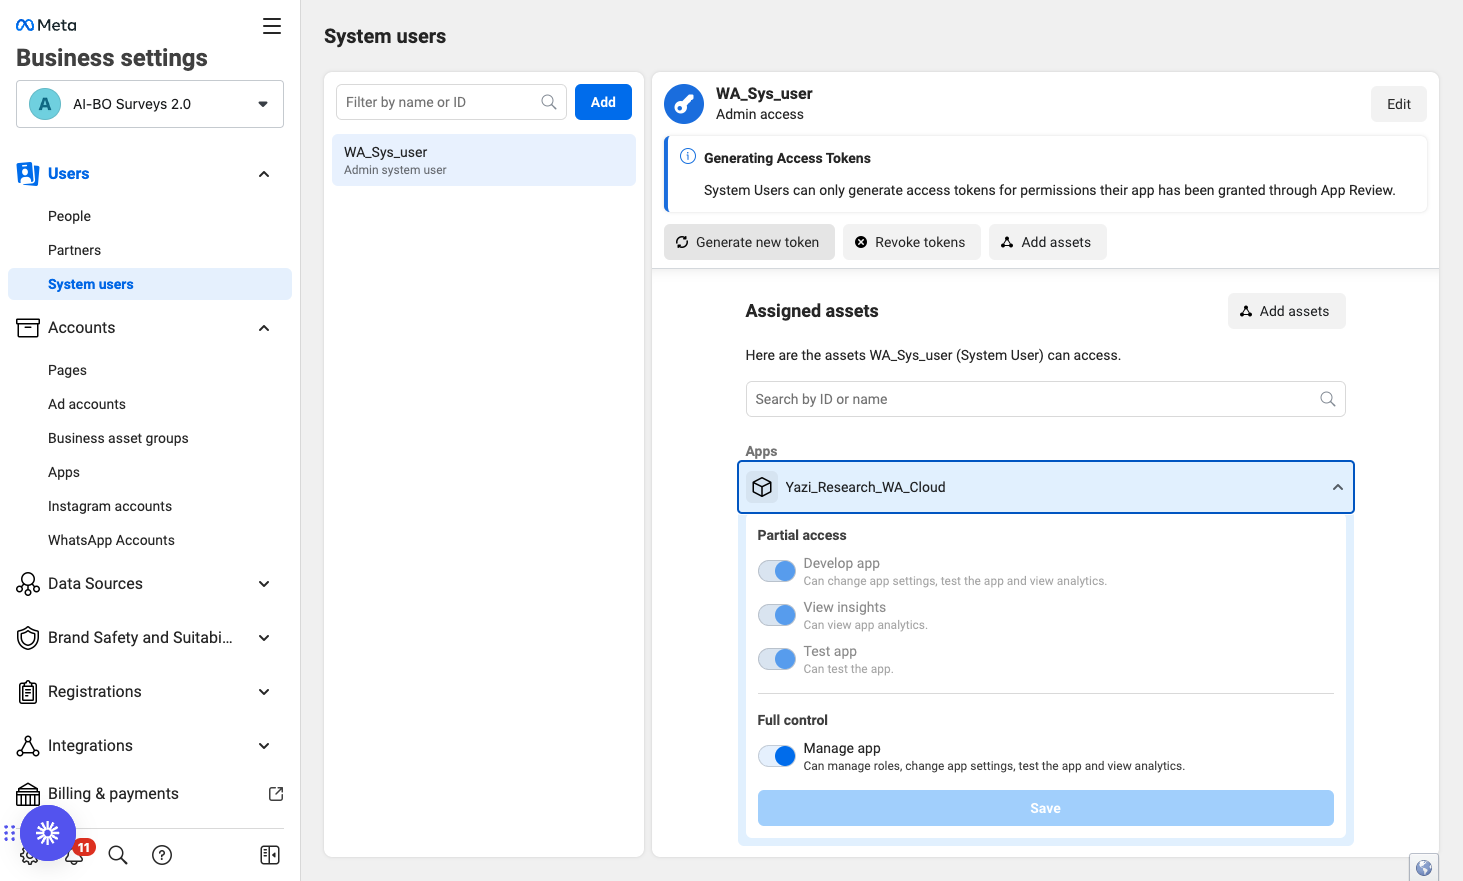The image size is (1463, 881).
Task: Collapse the Users section chevron
Action: tap(264, 174)
